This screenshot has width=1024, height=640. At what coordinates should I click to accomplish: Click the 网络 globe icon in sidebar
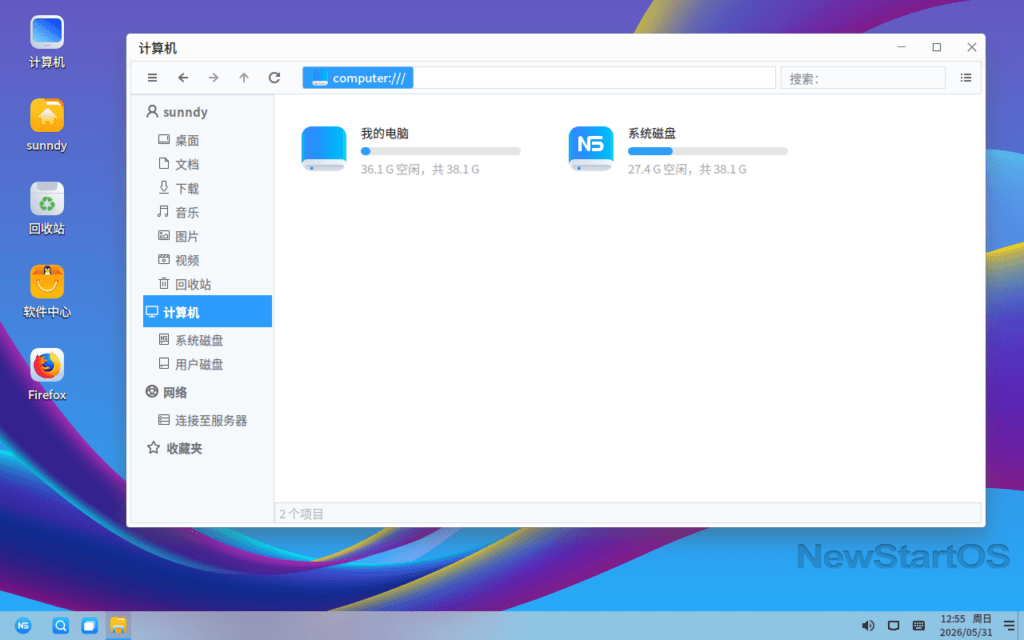pos(152,391)
